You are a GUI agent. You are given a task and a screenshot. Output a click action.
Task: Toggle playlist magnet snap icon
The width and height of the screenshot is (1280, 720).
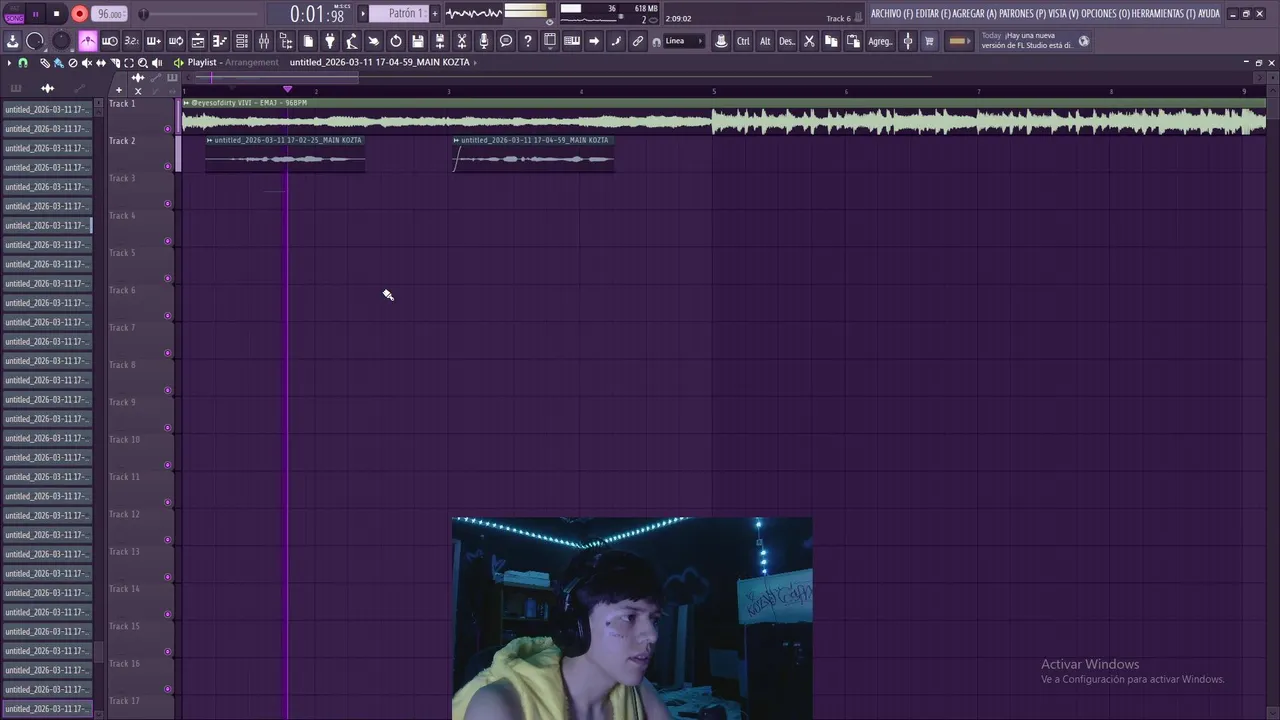point(23,62)
